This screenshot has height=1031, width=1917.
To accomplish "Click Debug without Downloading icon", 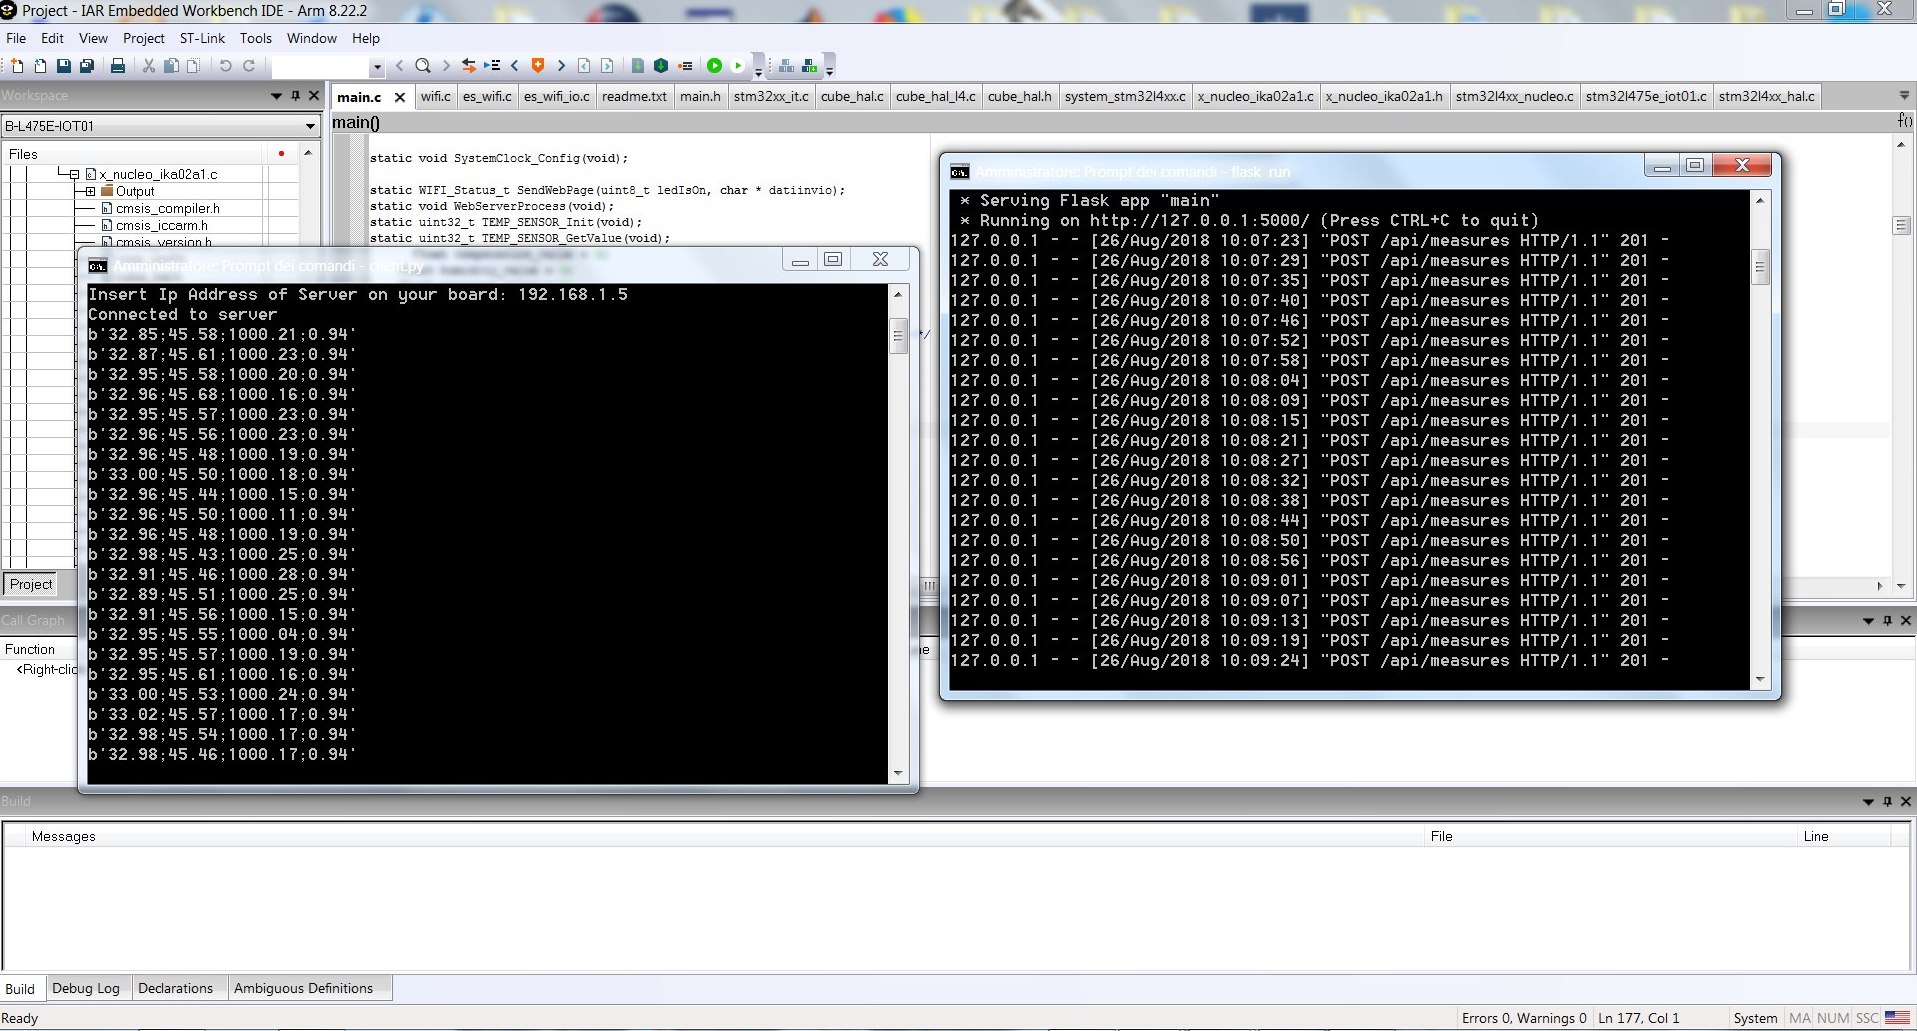I will coord(738,66).
